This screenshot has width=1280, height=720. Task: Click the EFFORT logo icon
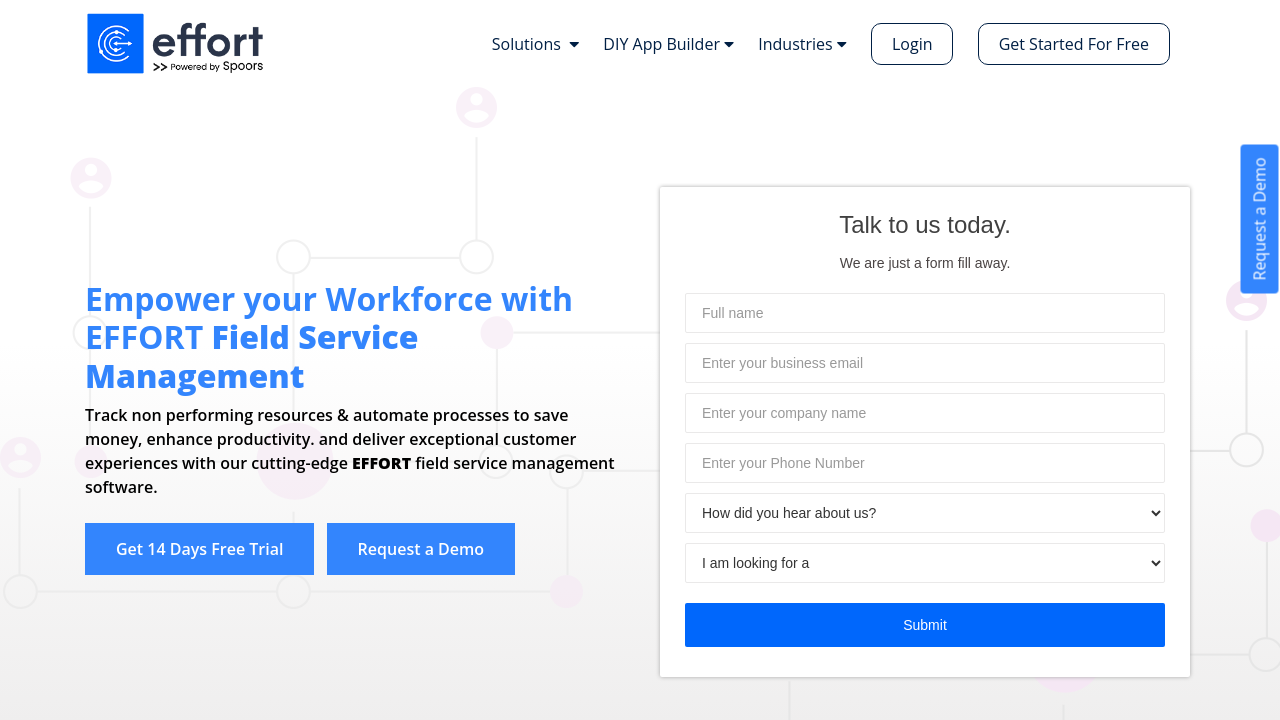116,43
